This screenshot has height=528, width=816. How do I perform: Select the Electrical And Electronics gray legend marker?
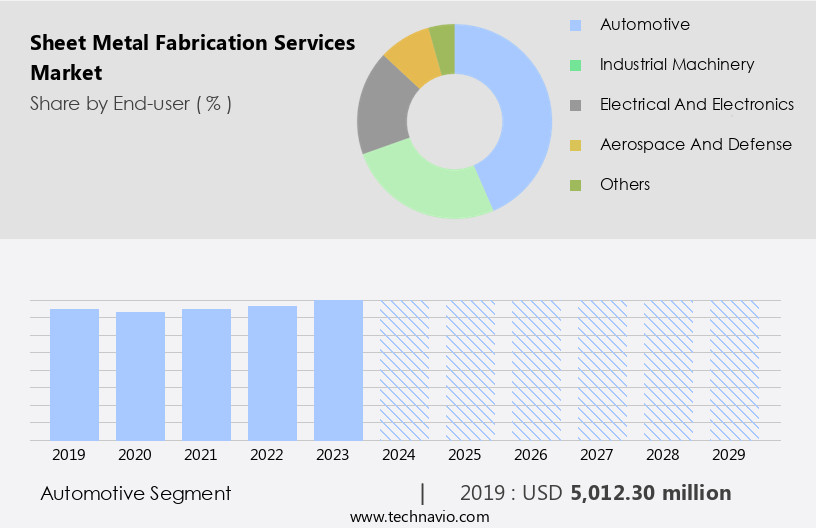575,105
